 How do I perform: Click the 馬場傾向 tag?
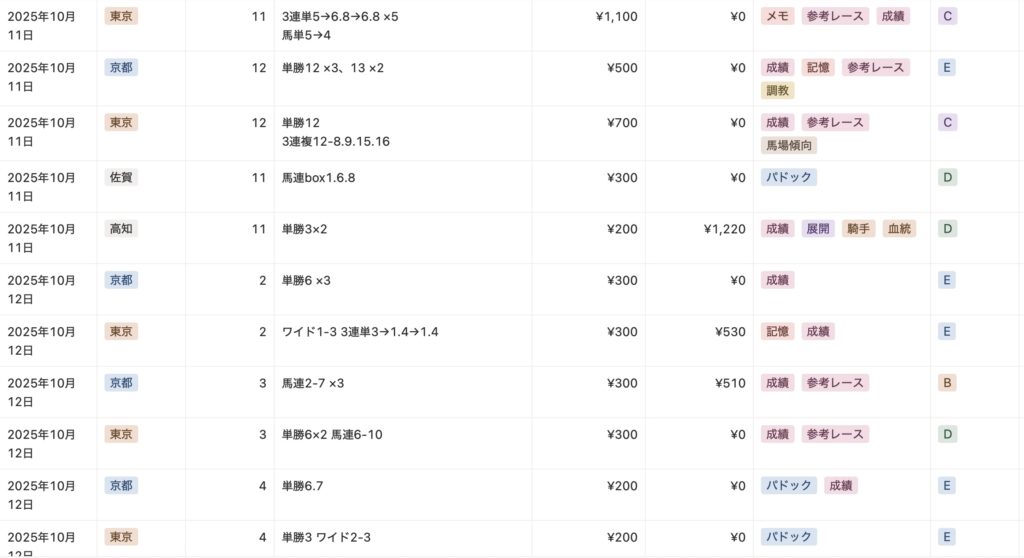pos(789,145)
